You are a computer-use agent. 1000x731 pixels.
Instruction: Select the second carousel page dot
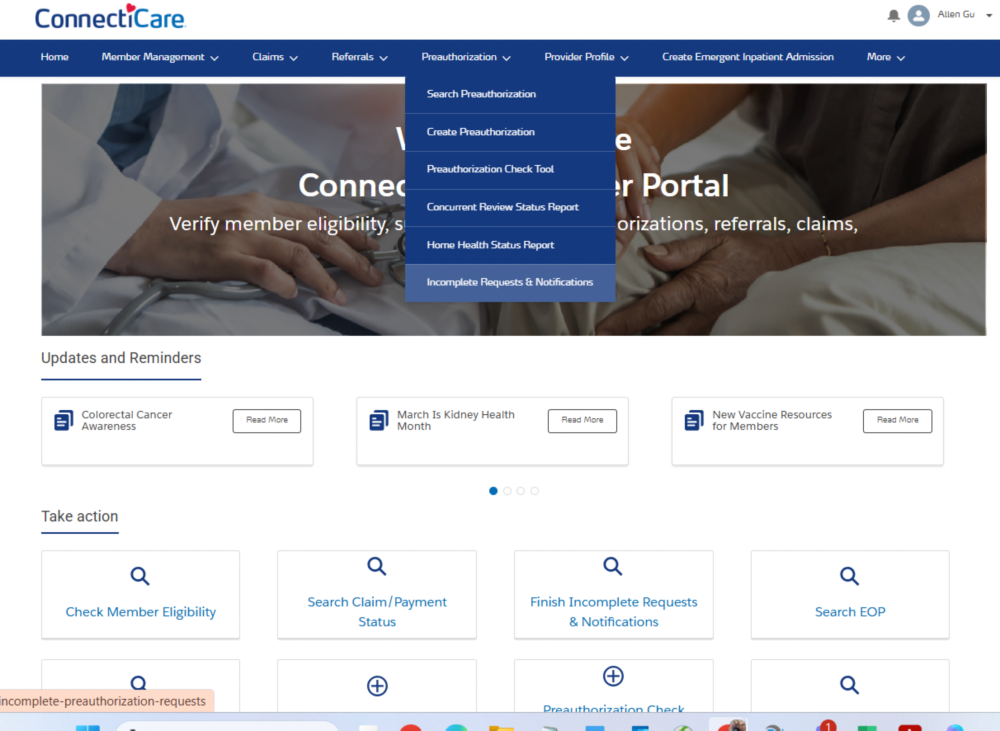[507, 491]
